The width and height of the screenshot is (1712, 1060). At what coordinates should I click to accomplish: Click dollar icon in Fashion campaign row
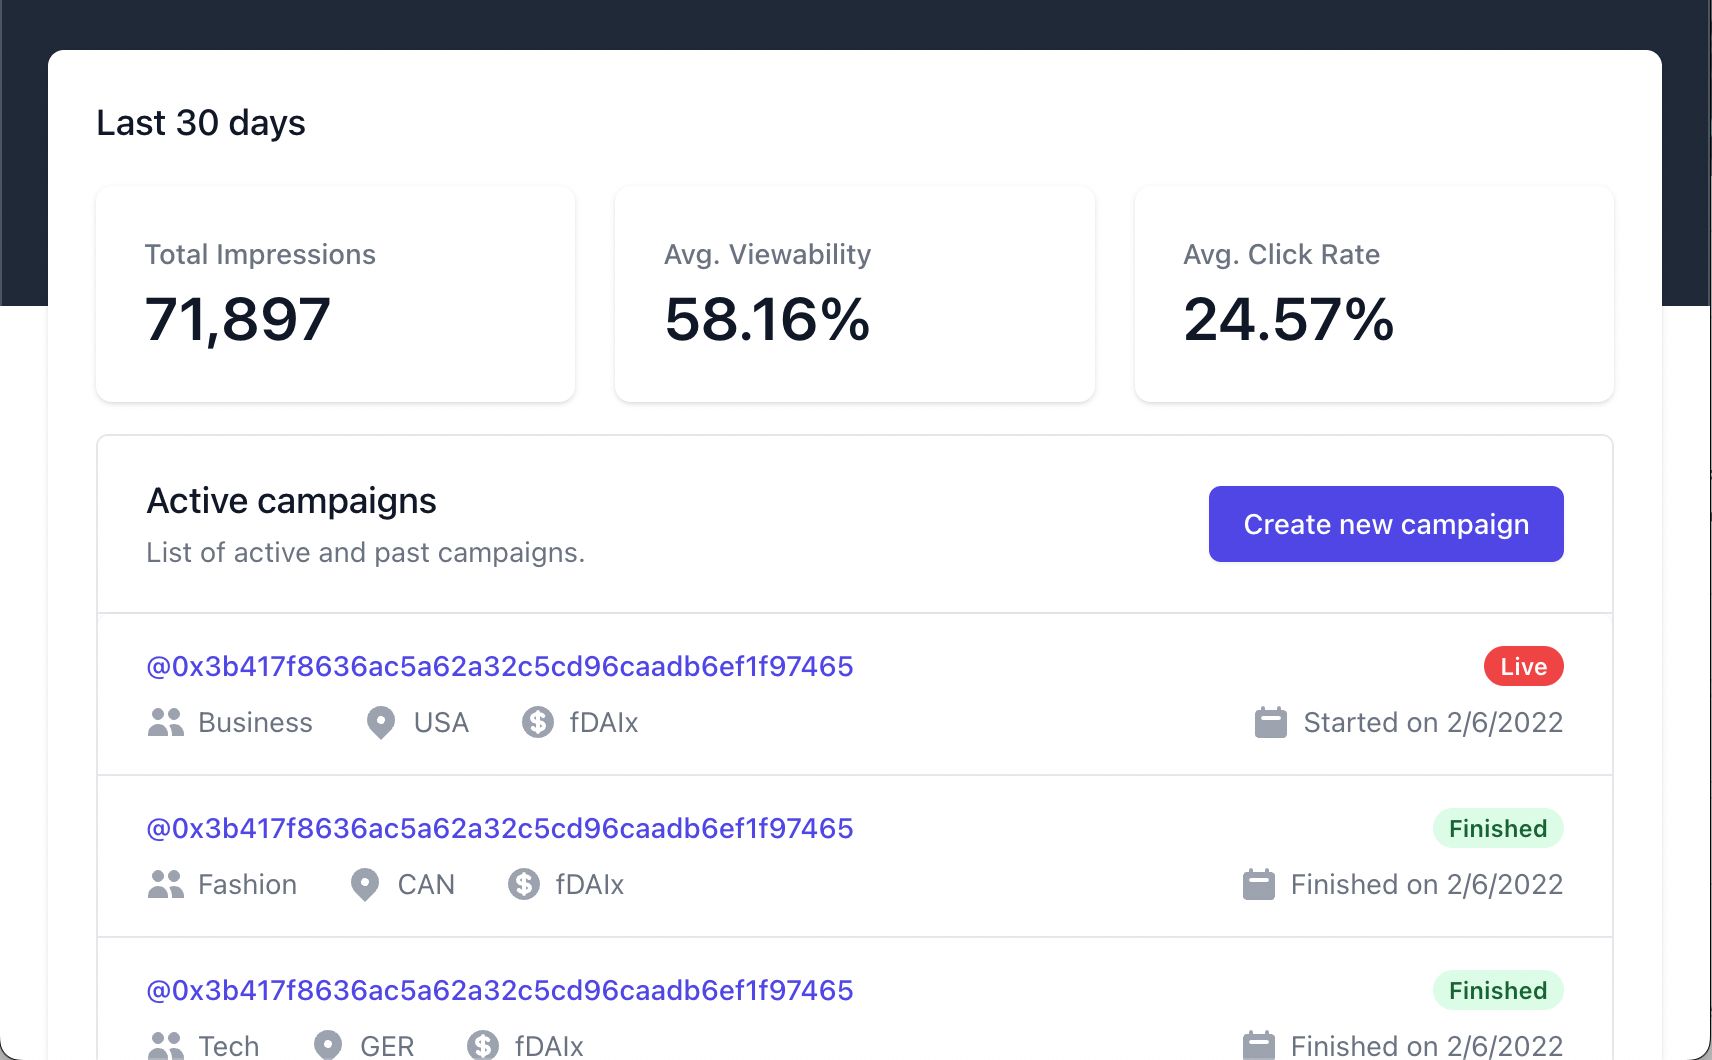[x=524, y=884]
